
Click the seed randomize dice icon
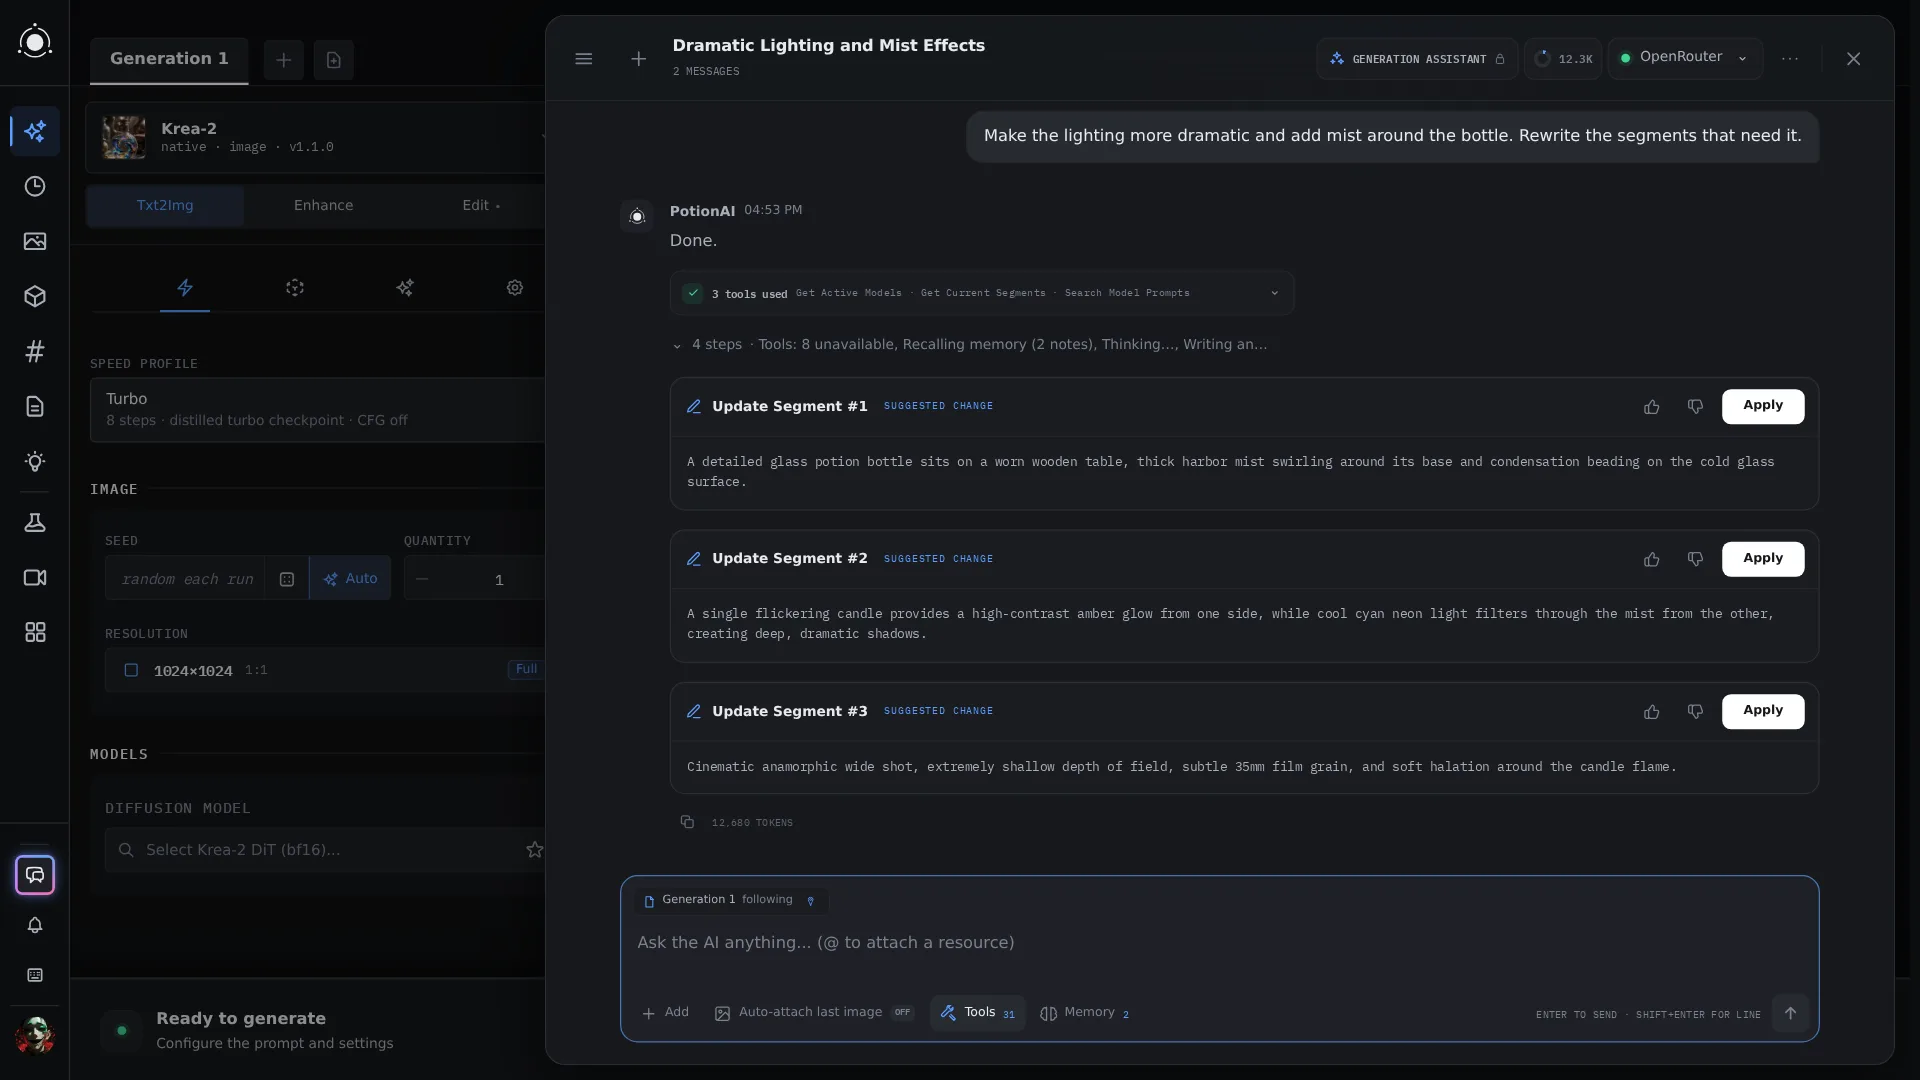287,579
